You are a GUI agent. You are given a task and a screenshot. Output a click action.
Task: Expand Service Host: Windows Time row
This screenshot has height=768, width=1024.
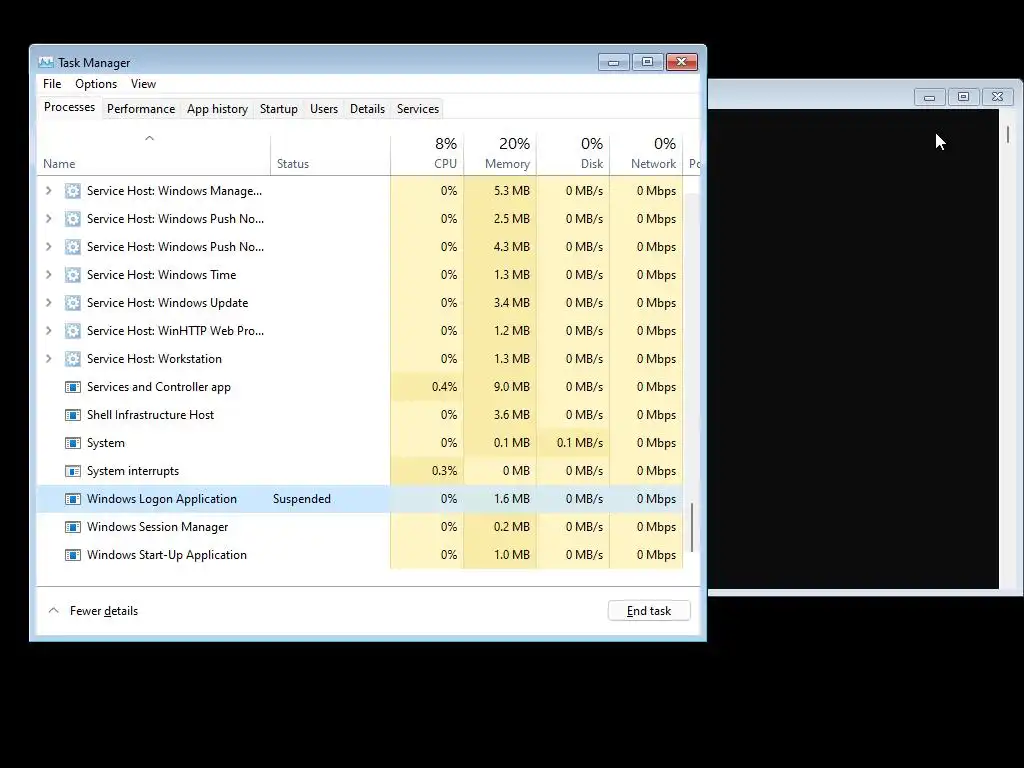click(x=48, y=275)
